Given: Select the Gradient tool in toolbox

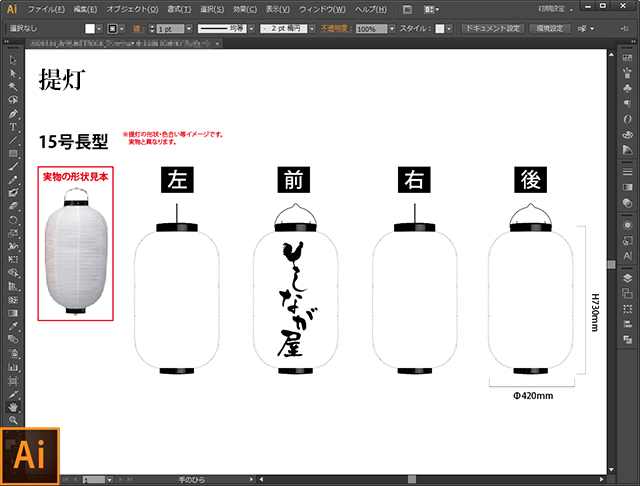Looking at the screenshot, I should pos(13,313).
